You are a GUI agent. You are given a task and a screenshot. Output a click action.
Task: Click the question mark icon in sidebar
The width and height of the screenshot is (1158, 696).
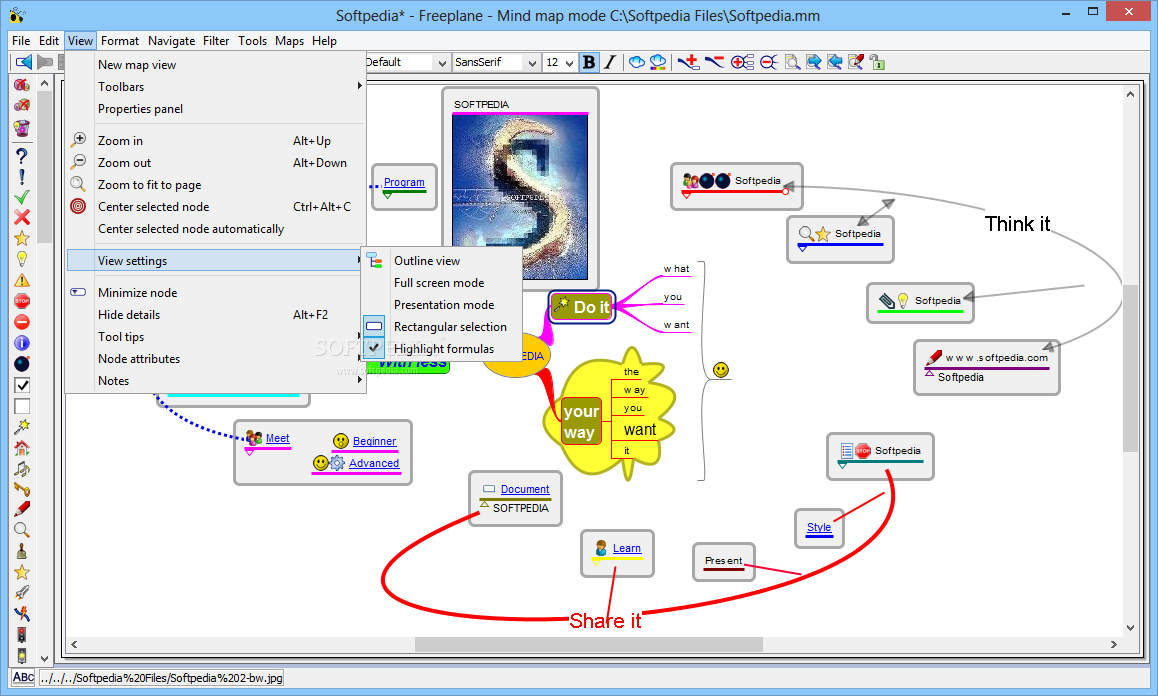tap(22, 156)
